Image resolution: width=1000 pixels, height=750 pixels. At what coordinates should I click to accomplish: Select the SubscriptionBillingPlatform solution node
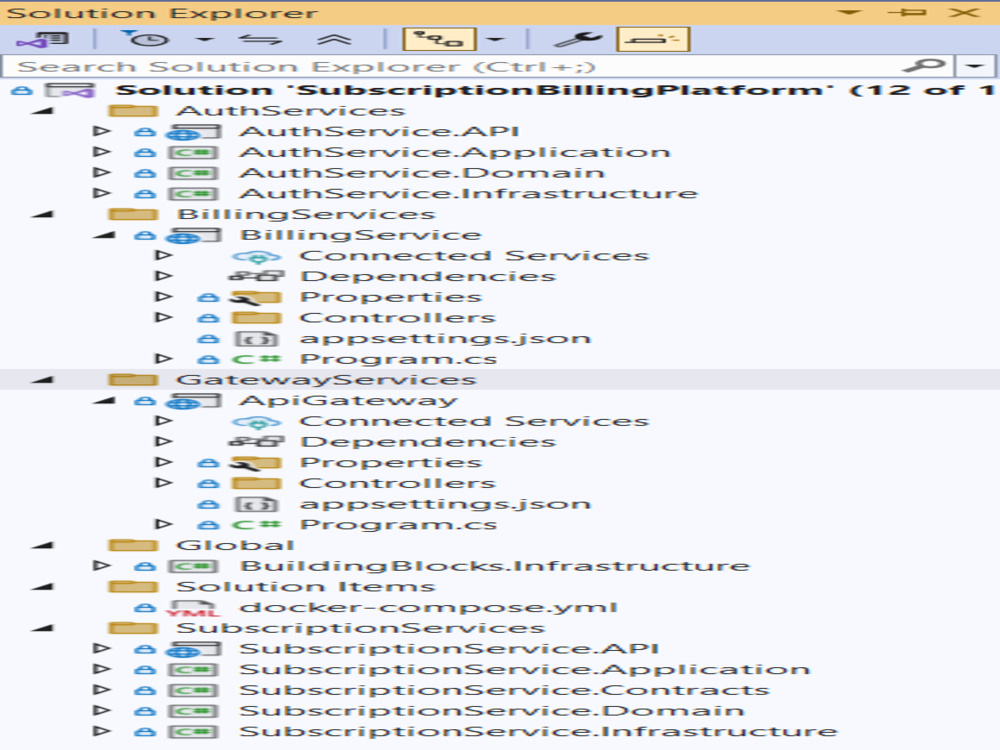[x=555, y=90]
